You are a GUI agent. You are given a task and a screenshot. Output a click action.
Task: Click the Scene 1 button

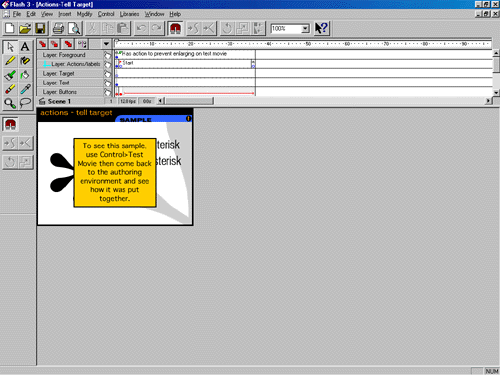[x=55, y=101]
